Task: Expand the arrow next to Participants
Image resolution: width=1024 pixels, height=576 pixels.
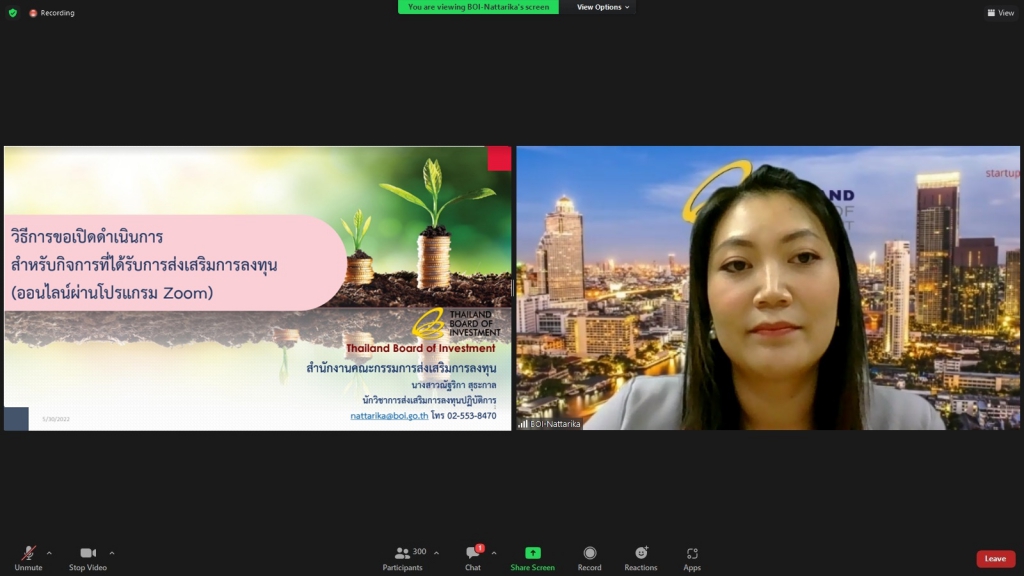Action: 436,553
